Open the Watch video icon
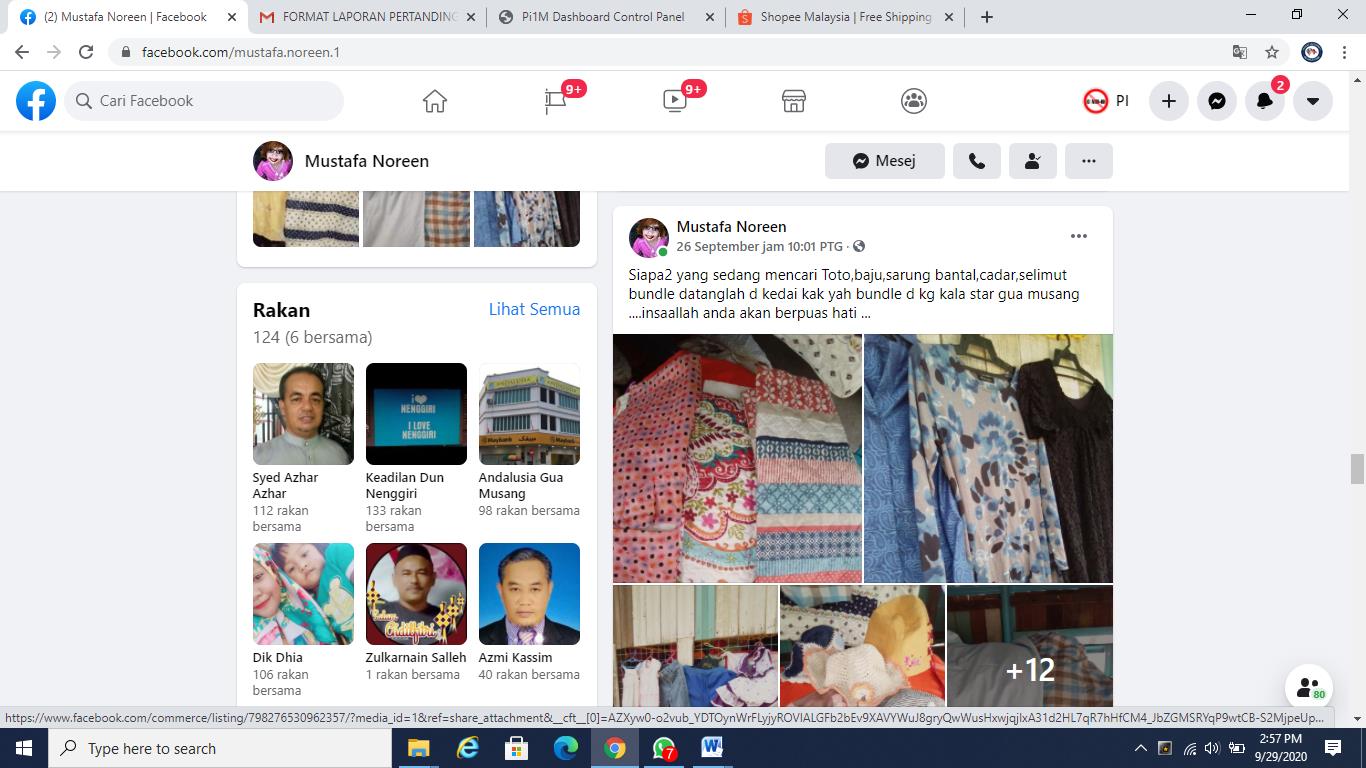1366x768 pixels. [x=675, y=101]
